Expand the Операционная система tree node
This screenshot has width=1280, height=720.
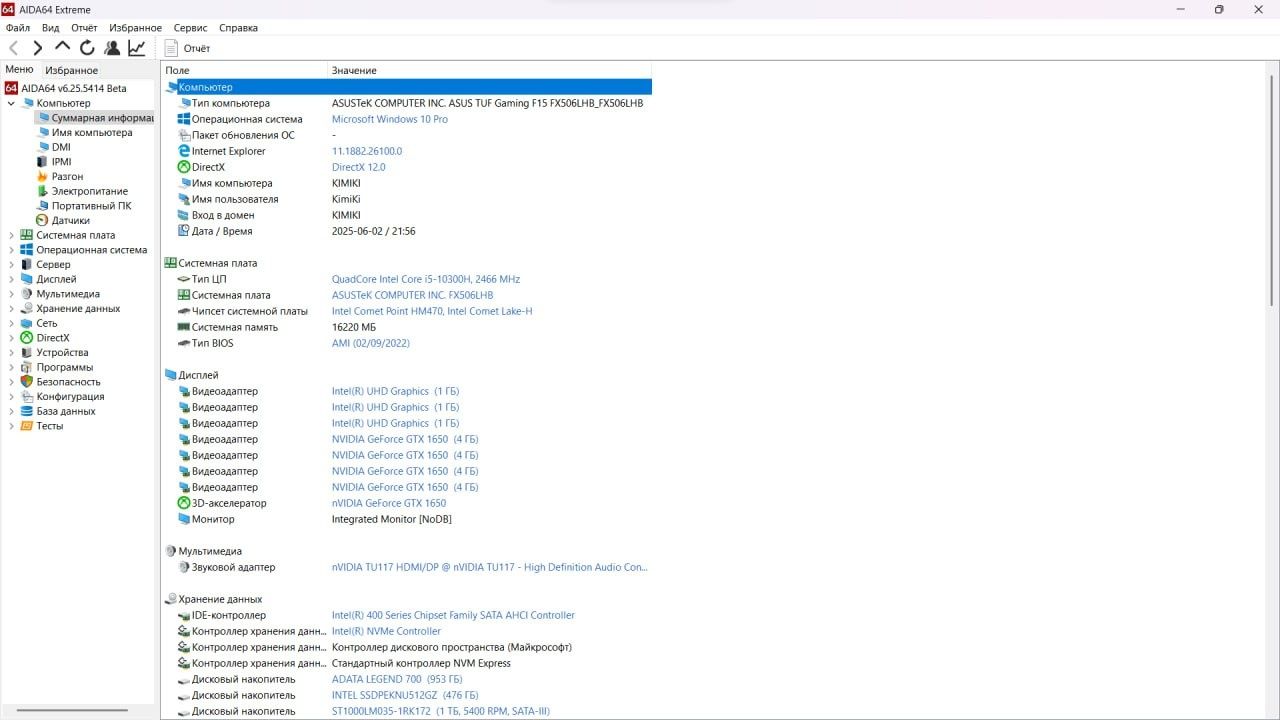[12, 250]
